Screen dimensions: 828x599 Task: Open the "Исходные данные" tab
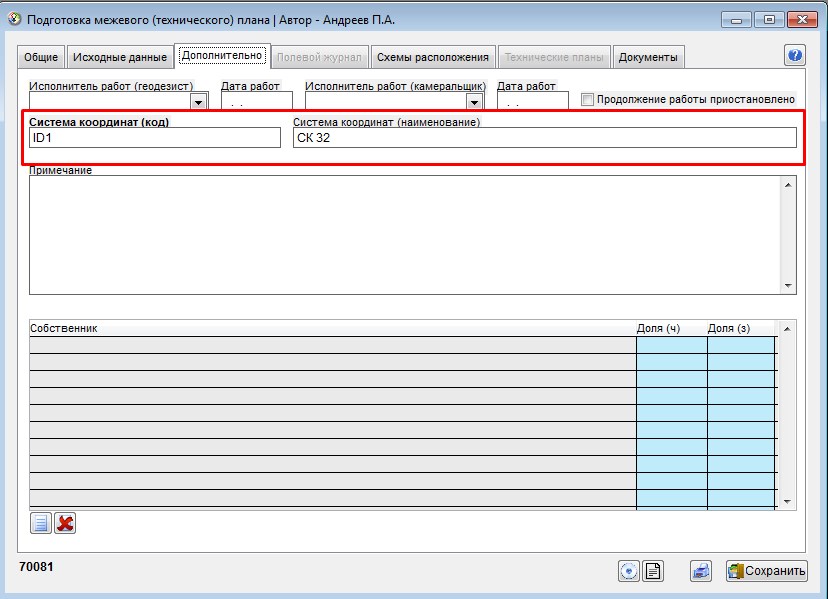coord(120,57)
